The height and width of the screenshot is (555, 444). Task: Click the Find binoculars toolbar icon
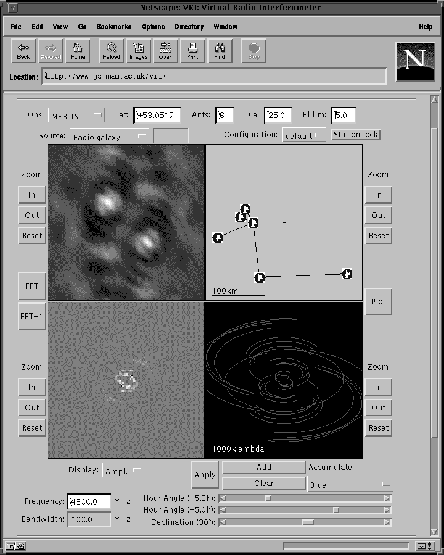pos(220,51)
